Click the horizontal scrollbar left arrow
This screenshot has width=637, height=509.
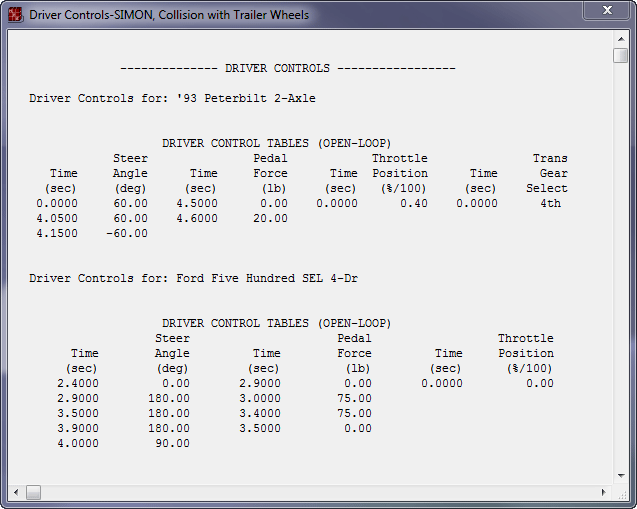(16, 493)
